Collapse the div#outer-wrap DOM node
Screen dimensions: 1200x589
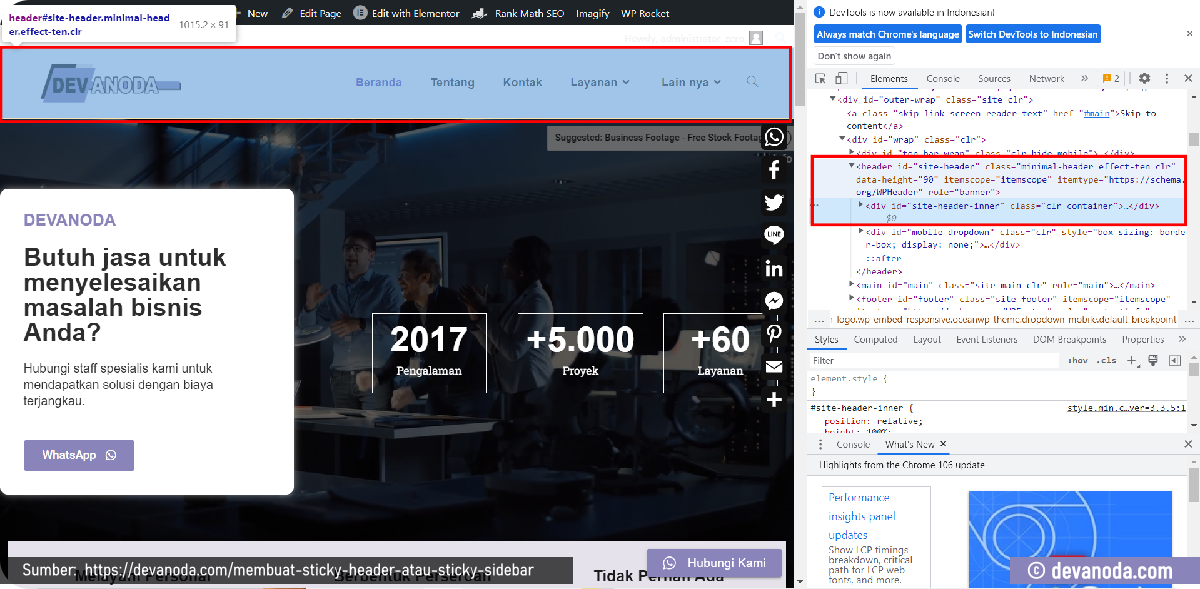(832, 100)
